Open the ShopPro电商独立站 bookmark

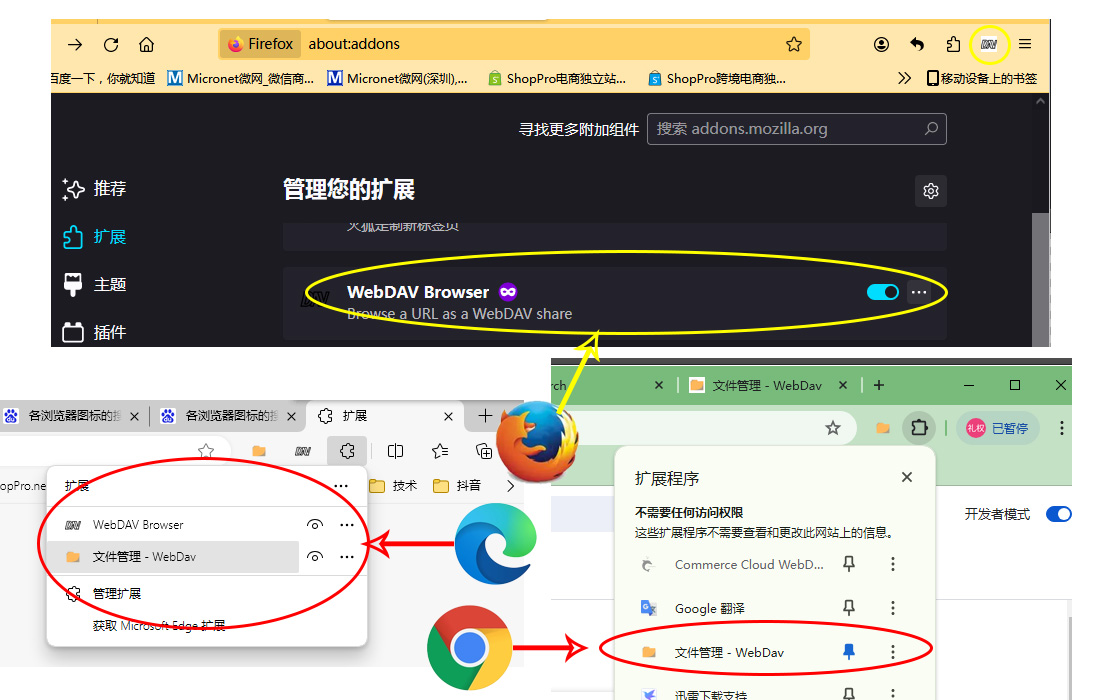click(x=557, y=79)
